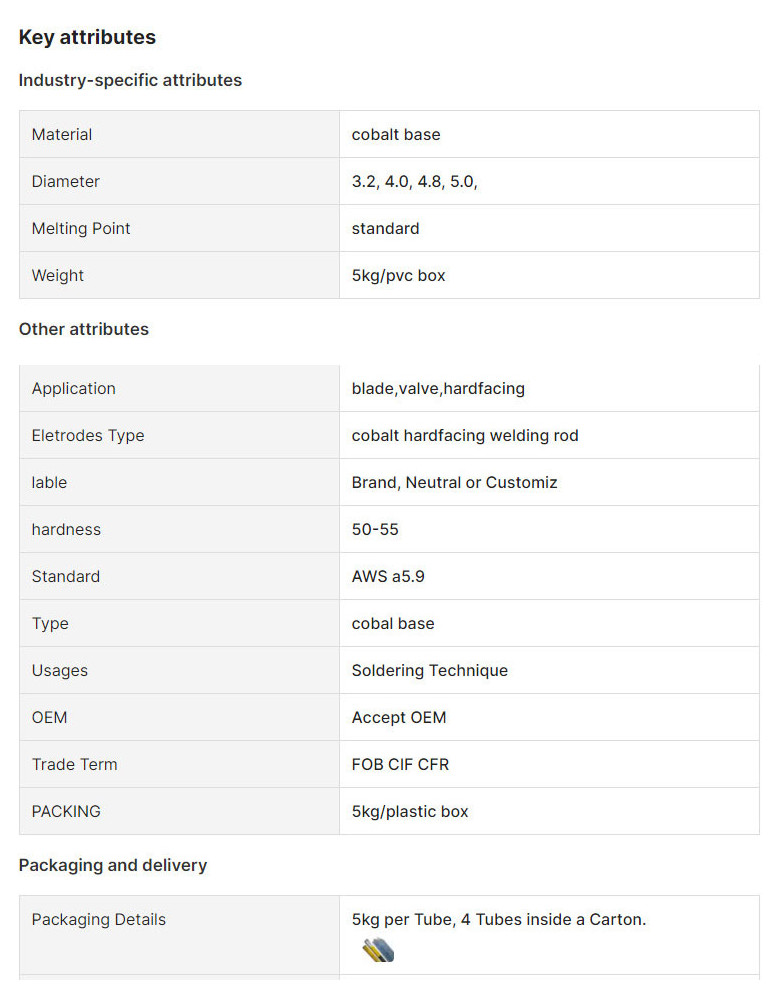This screenshot has height=990, width=779.
Task: Click the Packaging and delivery heading
Action: (x=112, y=865)
